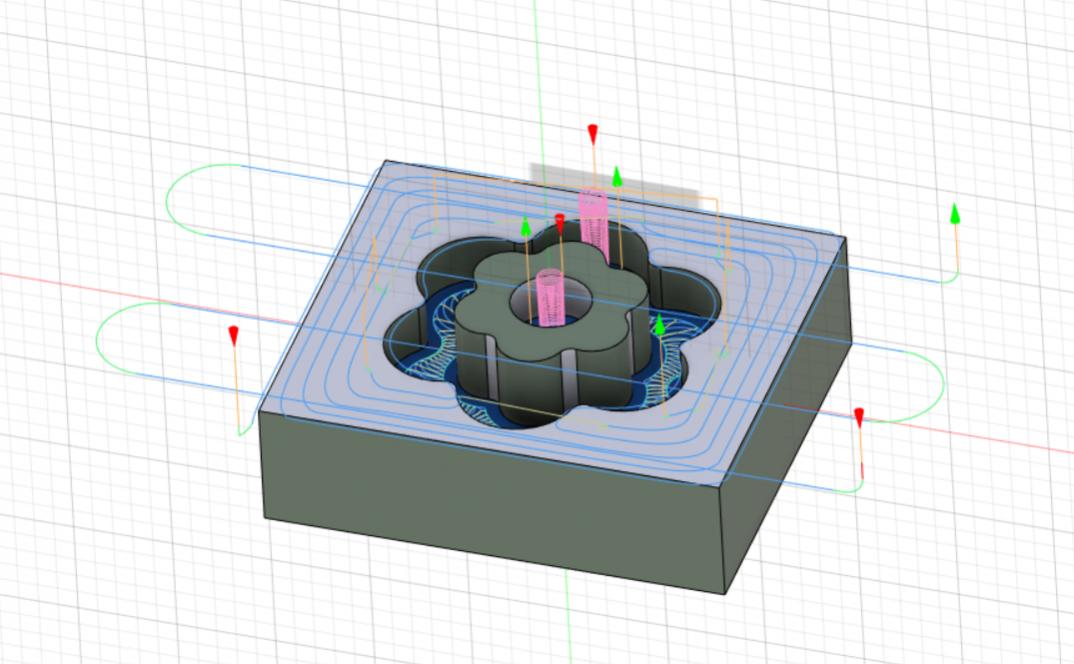Click the topmost red arrow marker above the block
The height and width of the screenshot is (664, 1074).
[x=593, y=134]
